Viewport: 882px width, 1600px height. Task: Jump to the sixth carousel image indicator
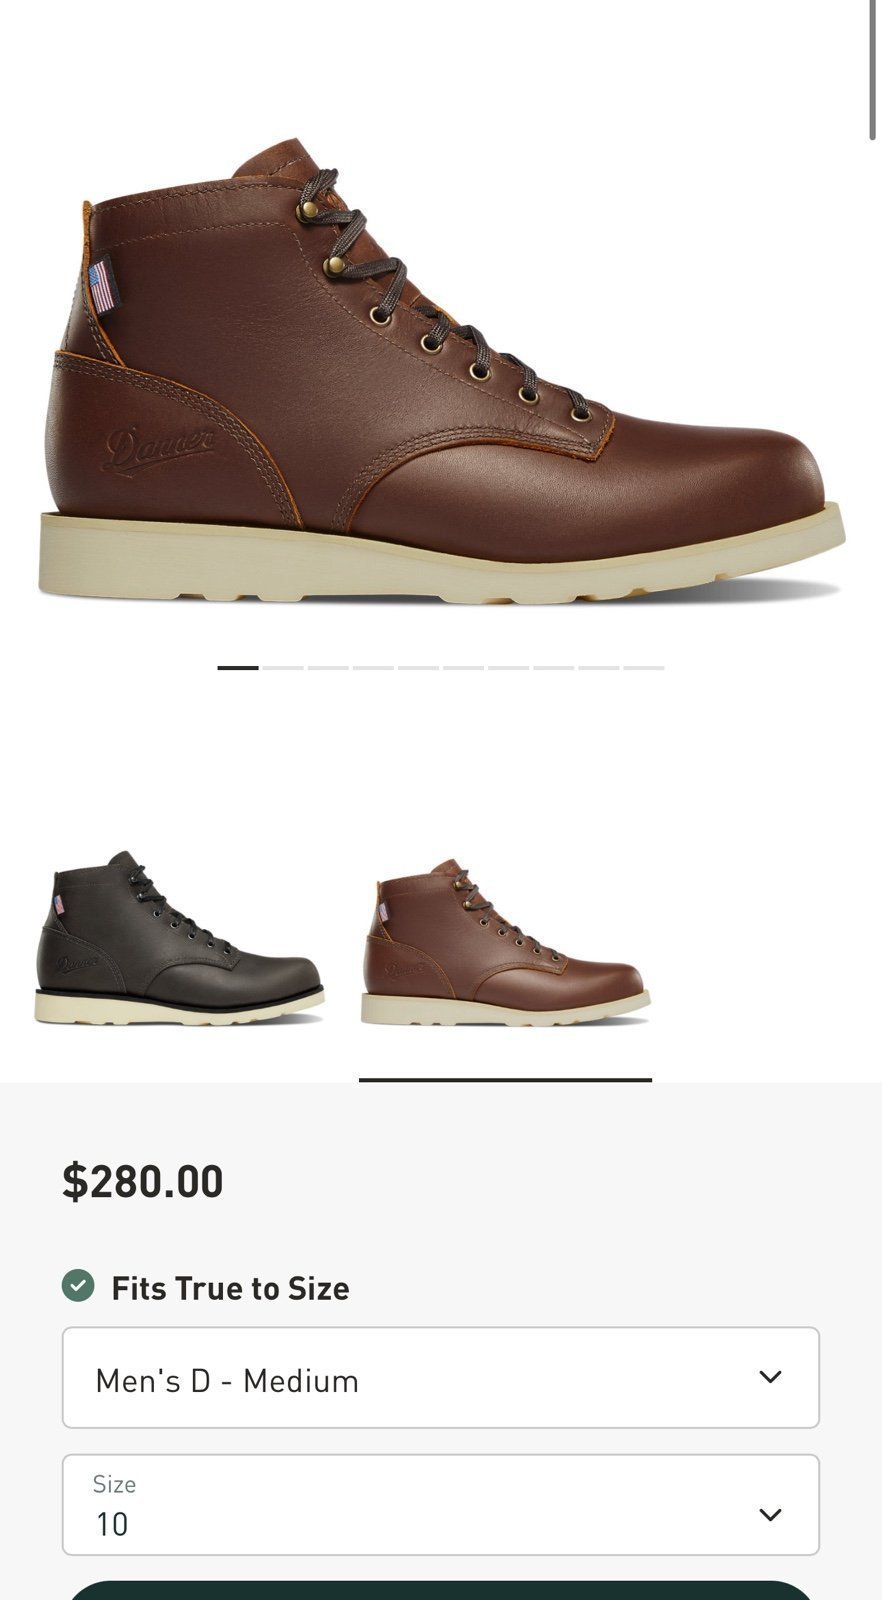(x=463, y=667)
